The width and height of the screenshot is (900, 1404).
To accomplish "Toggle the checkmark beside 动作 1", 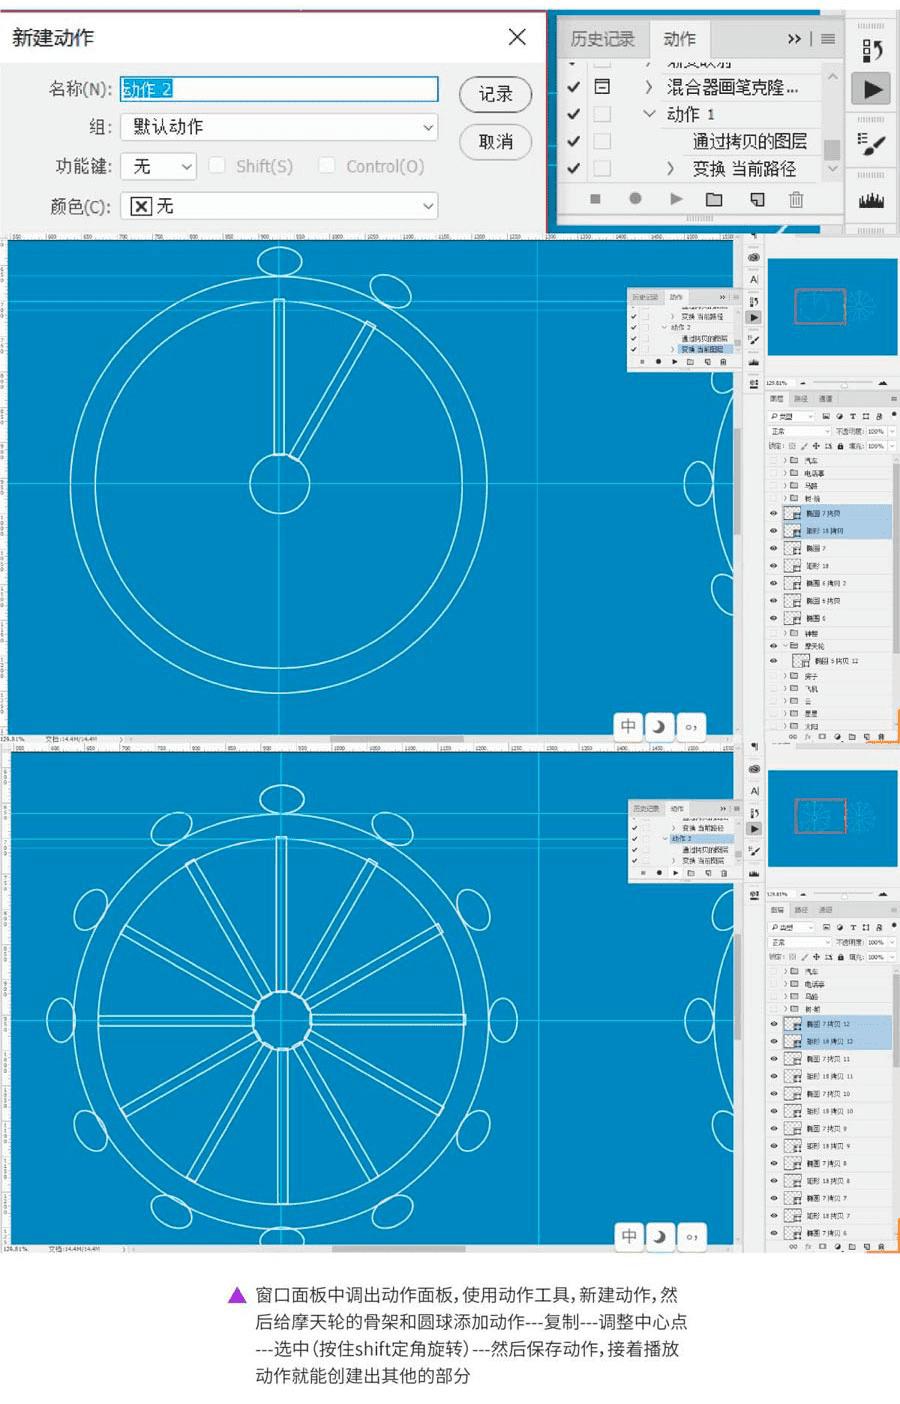I will click(x=573, y=114).
